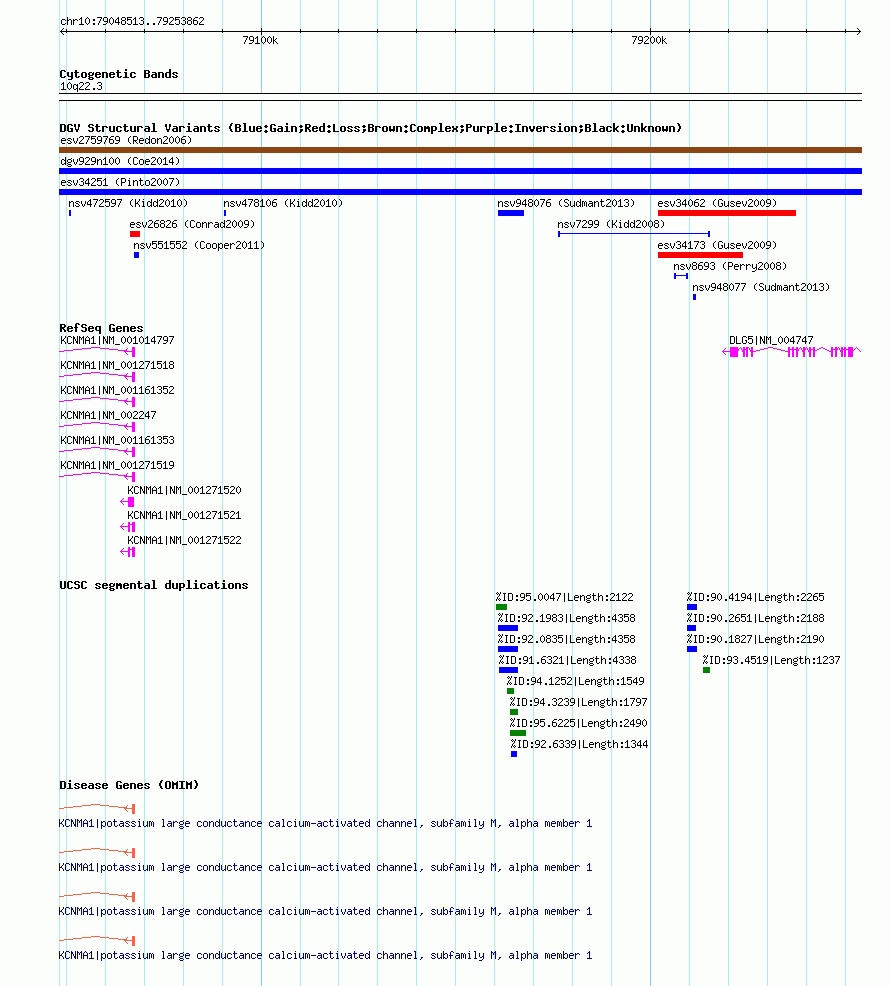Select the nsv8693 (Perry2008) variant label
The width and height of the screenshot is (890, 986).
click(x=730, y=266)
